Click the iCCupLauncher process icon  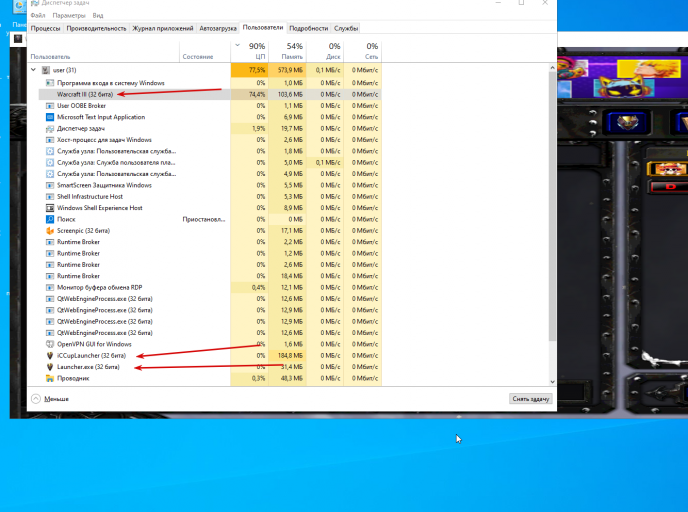pyautogui.click(x=50, y=355)
